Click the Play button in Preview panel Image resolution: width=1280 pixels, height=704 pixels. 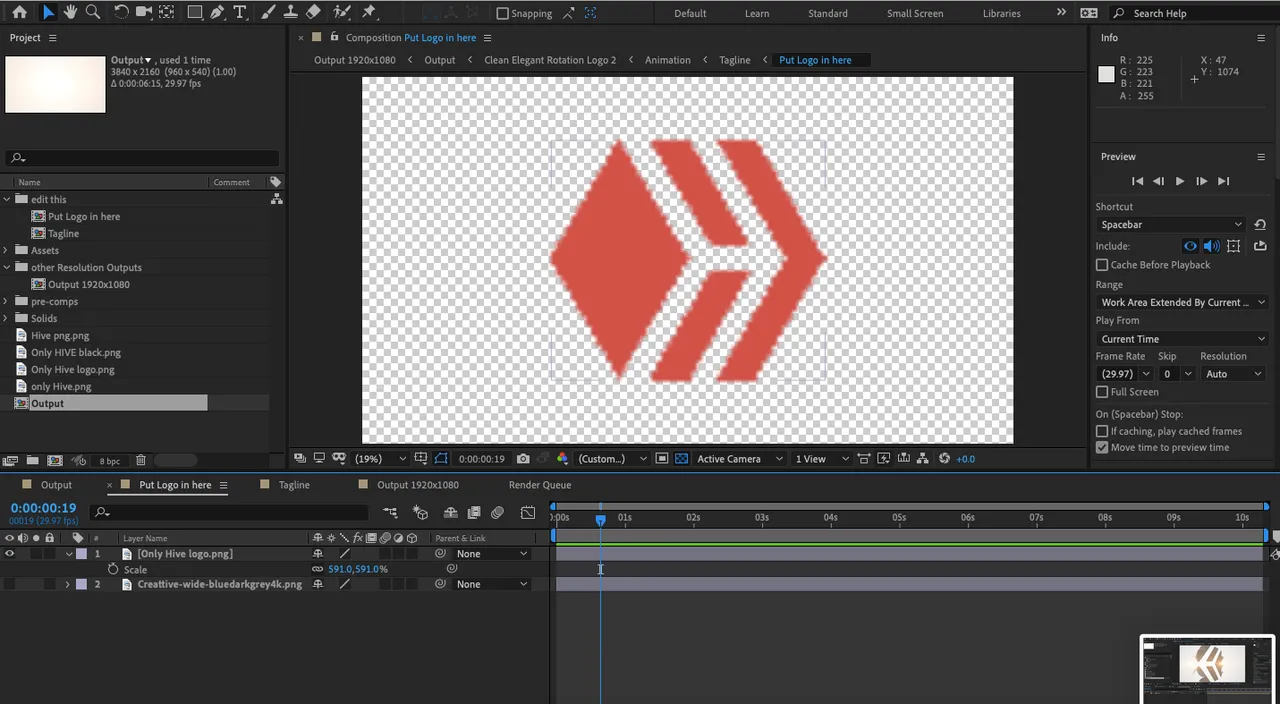tap(1180, 181)
